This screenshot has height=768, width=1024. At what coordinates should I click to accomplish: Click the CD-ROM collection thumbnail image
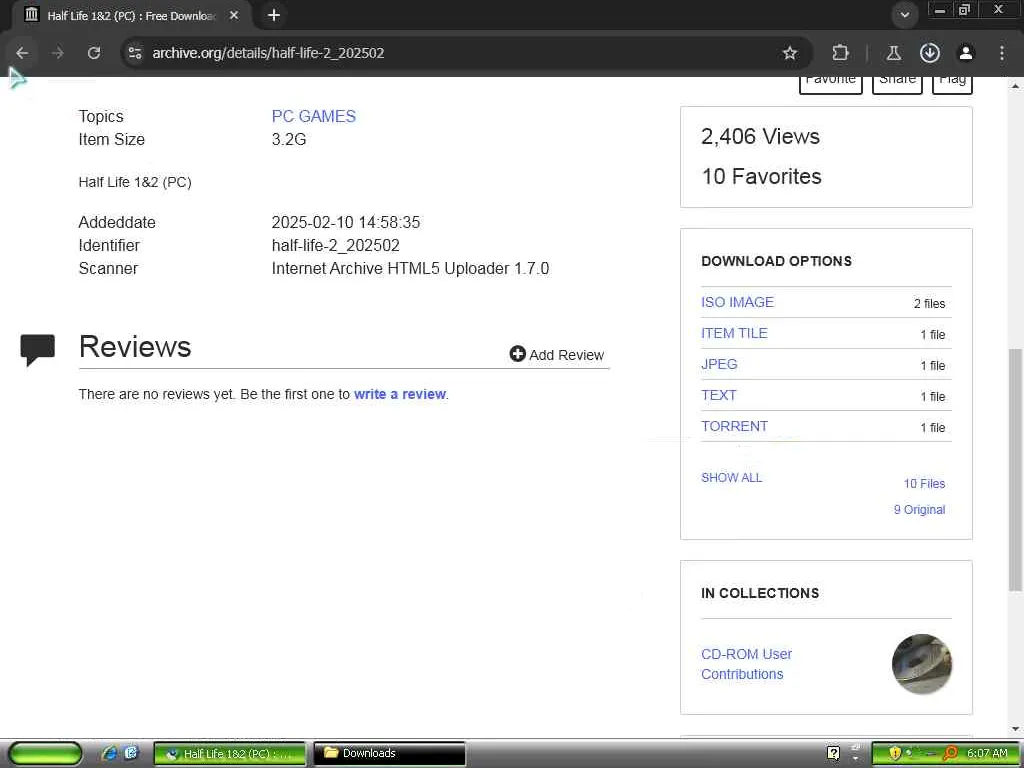click(921, 664)
